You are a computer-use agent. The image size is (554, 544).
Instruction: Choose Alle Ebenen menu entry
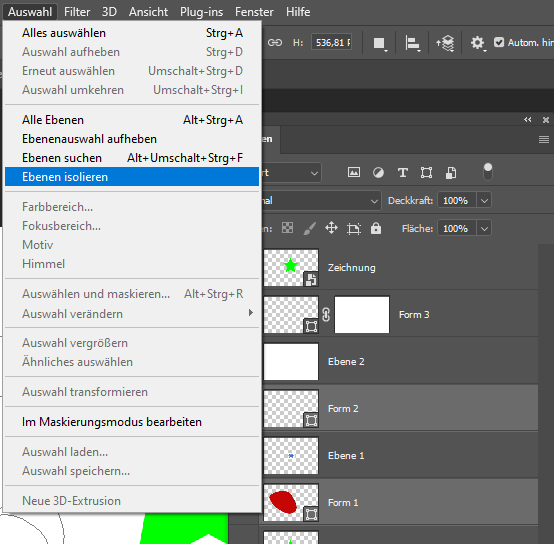click(132, 120)
